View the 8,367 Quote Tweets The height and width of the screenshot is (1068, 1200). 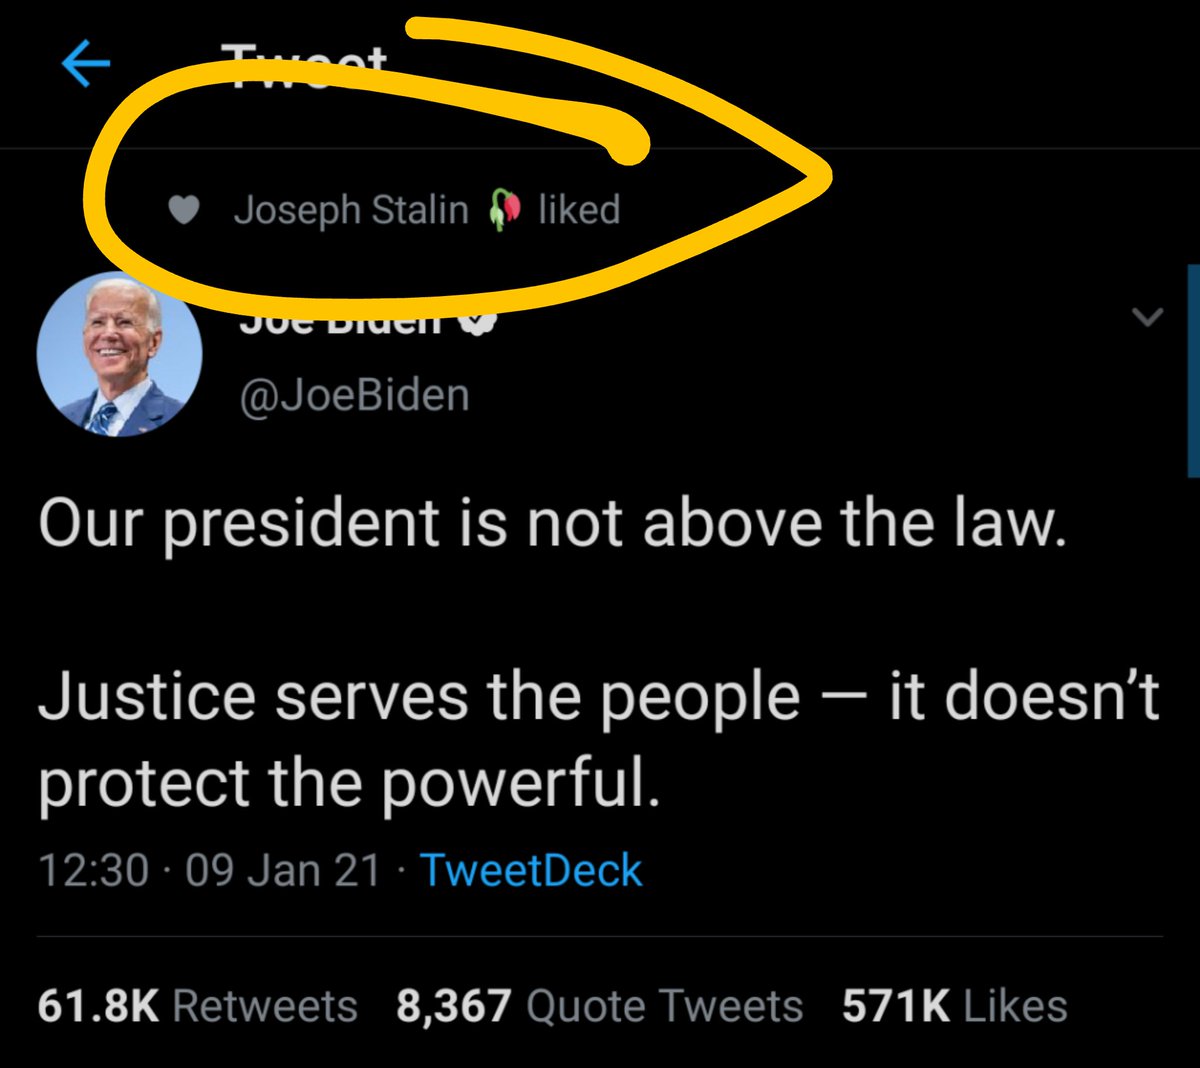coord(600,1006)
